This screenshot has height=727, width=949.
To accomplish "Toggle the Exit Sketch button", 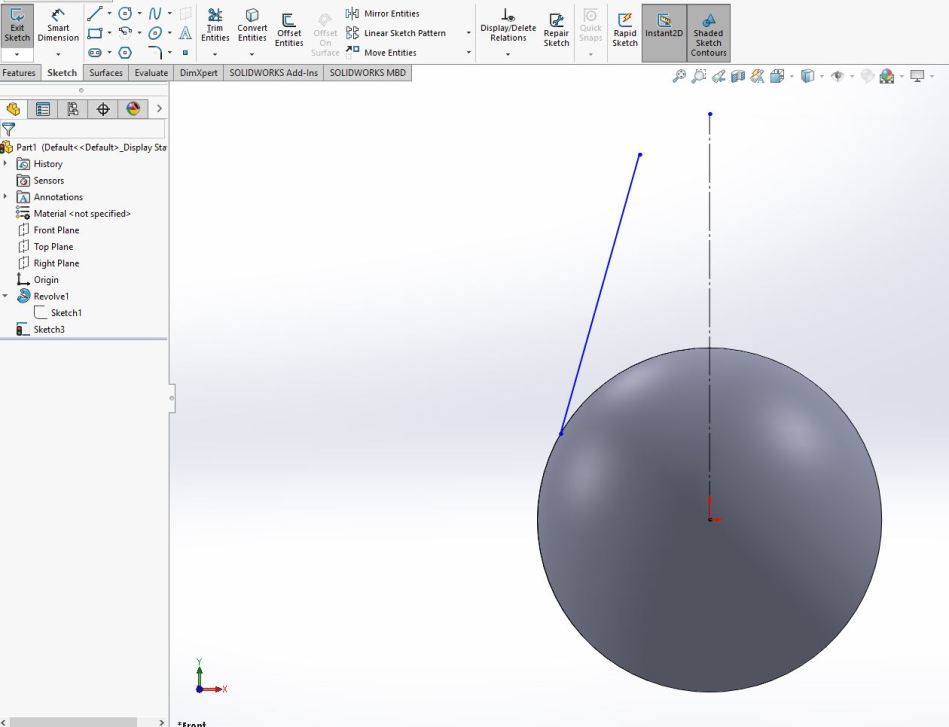I will coord(17,25).
